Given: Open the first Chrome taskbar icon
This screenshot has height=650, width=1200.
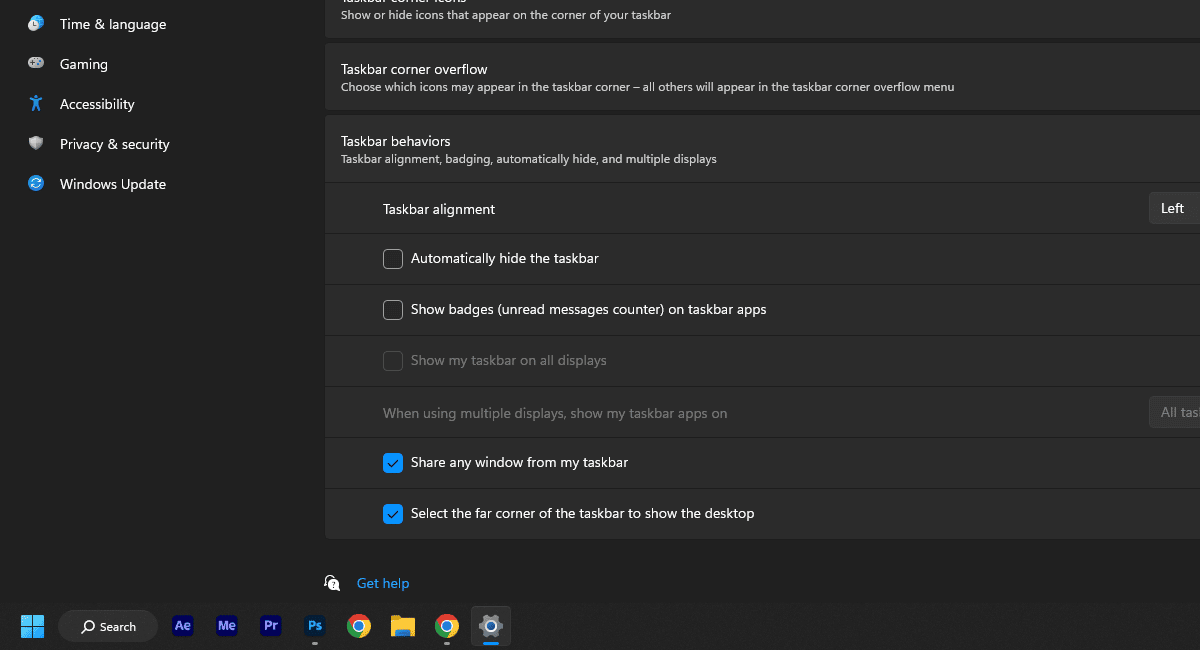Looking at the screenshot, I should tap(359, 626).
